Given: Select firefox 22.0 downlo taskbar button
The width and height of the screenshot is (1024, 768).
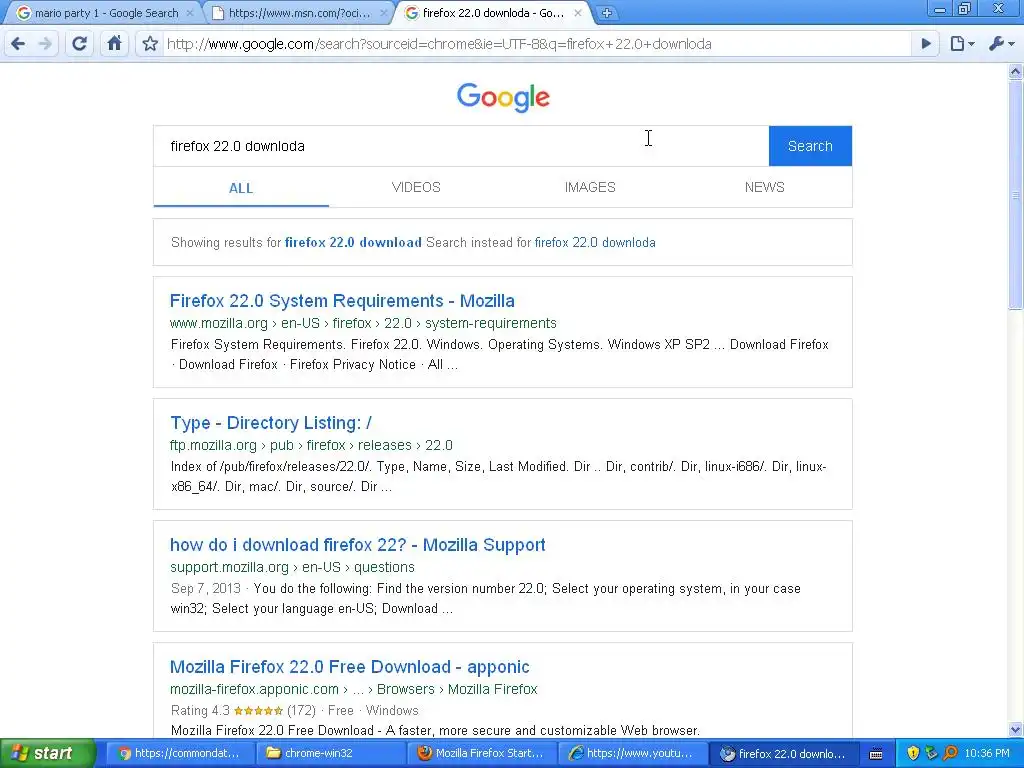Looking at the screenshot, I should (x=782, y=753).
